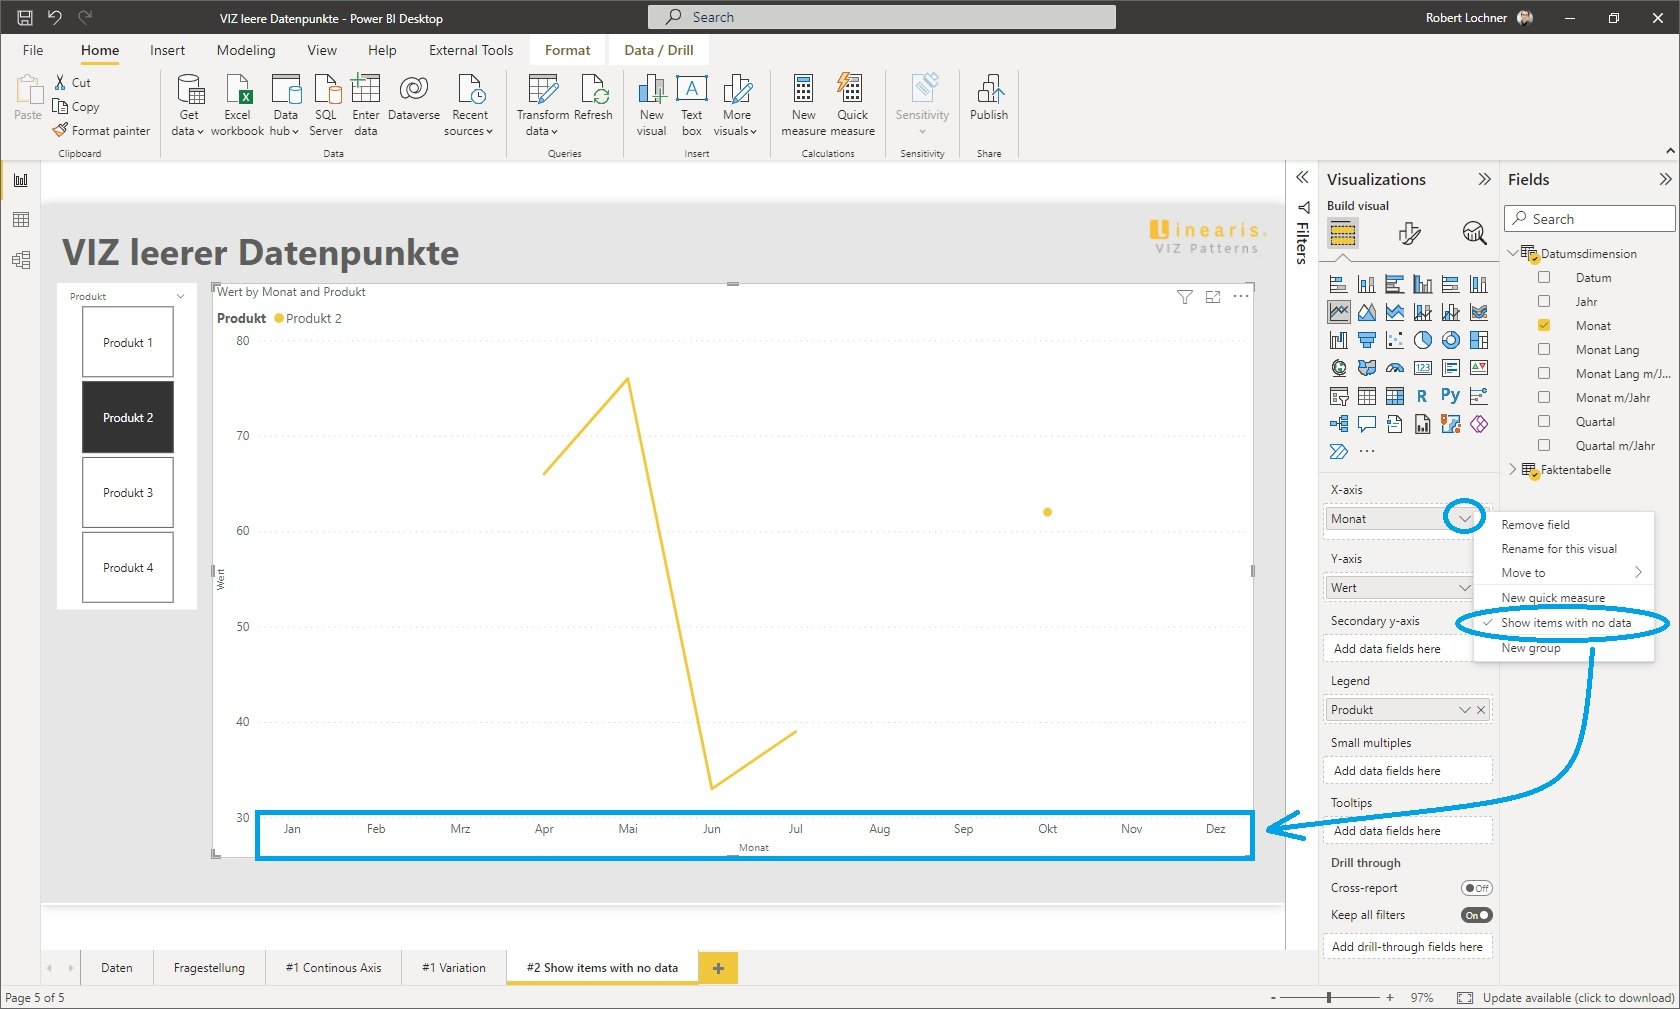Switch to Model view in the left sidebar
Viewport: 1680px width, 1009px height.
click(21, 260)
